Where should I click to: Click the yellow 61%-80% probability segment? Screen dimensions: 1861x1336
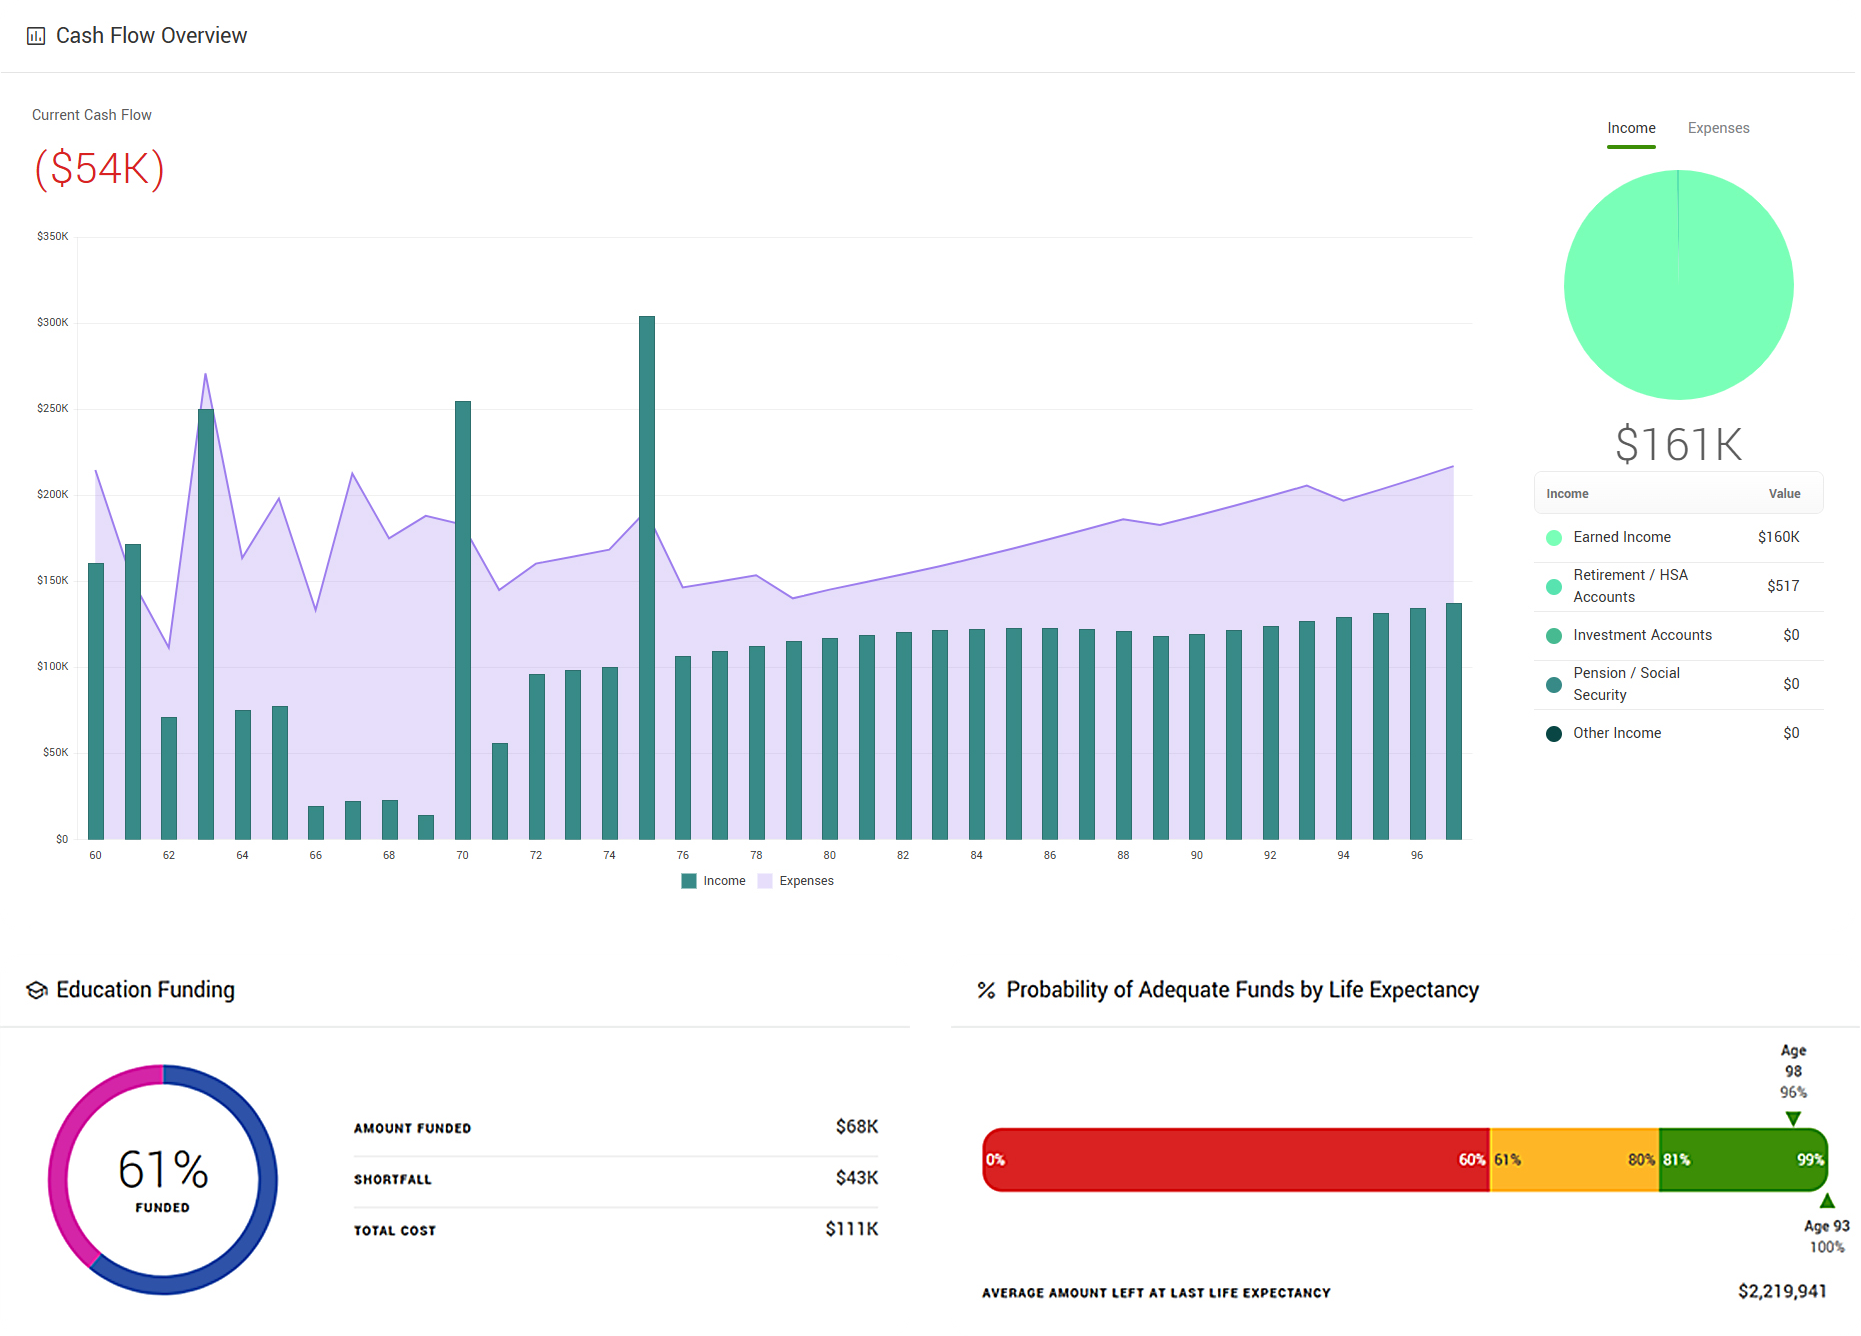[x=1574, y=1160]
